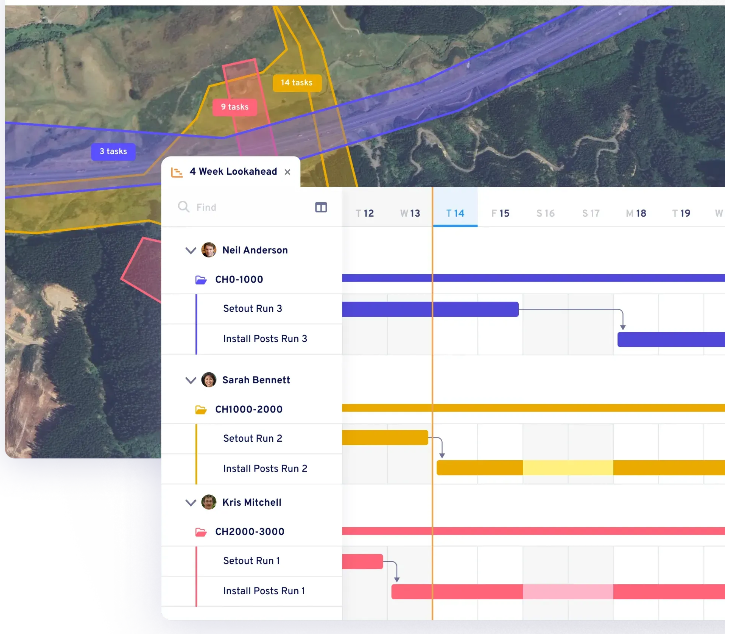Close the 4 Week Lookahead tab
The width and height of the screenshot is (732, 634).
pos(288,172)
